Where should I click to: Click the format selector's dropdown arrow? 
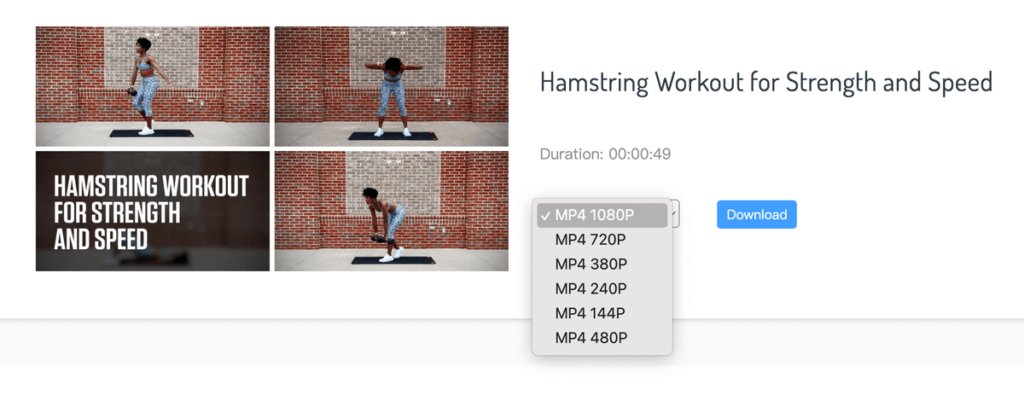674,214
